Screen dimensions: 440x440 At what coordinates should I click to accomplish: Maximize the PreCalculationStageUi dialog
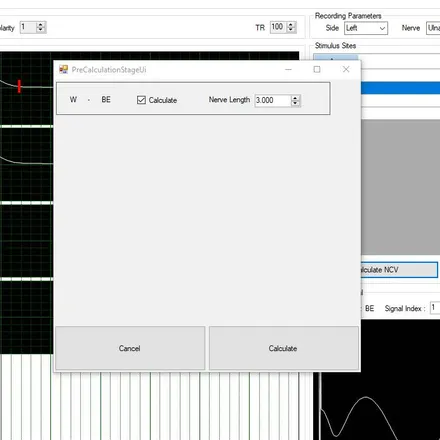tap(317, 69)
